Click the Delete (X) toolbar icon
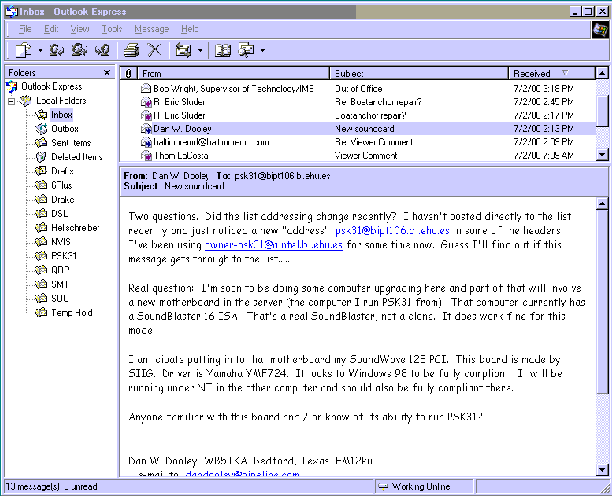This screenshot has width=612, height=496. [x=154, y=50]
